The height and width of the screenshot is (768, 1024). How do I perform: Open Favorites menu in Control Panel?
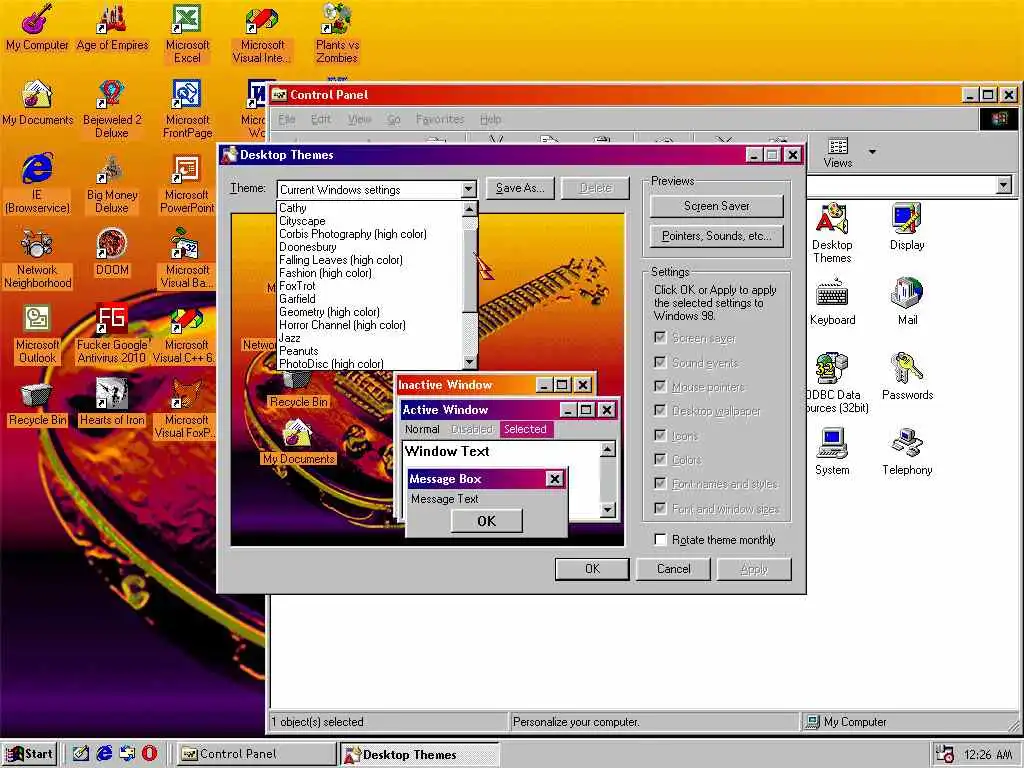point(440,119)
